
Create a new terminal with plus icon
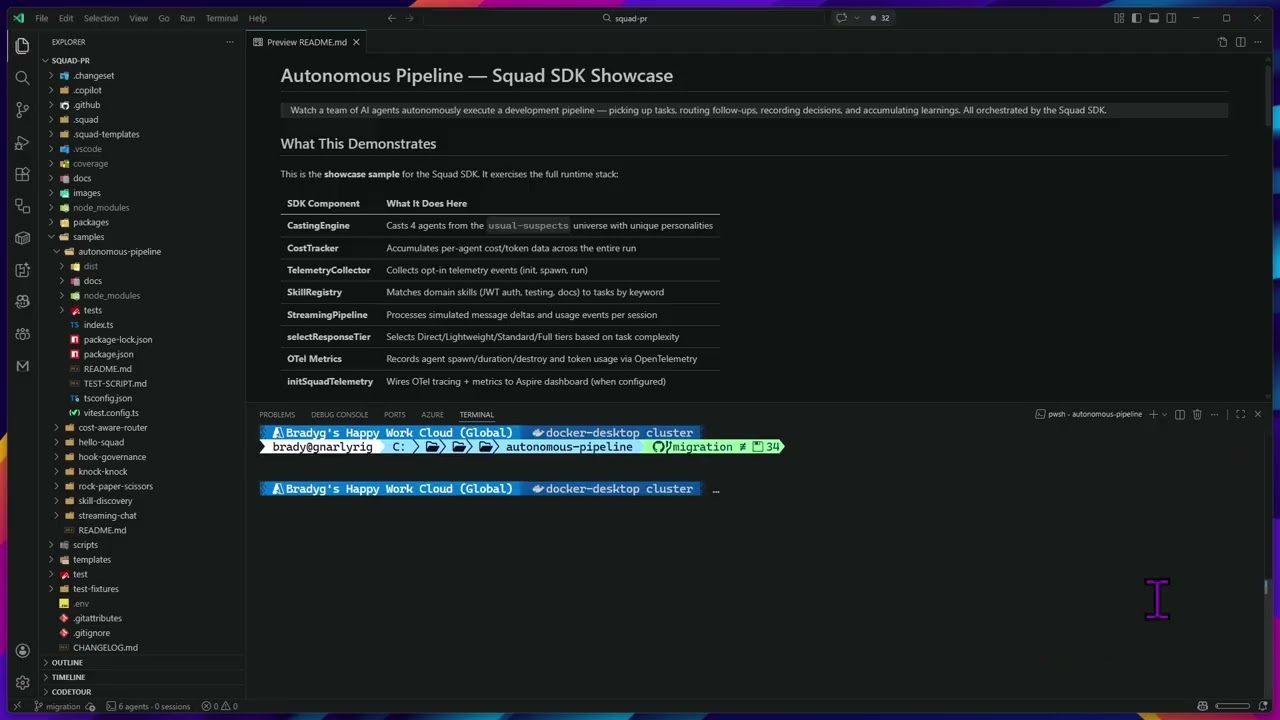click(x=1153, y=414)
